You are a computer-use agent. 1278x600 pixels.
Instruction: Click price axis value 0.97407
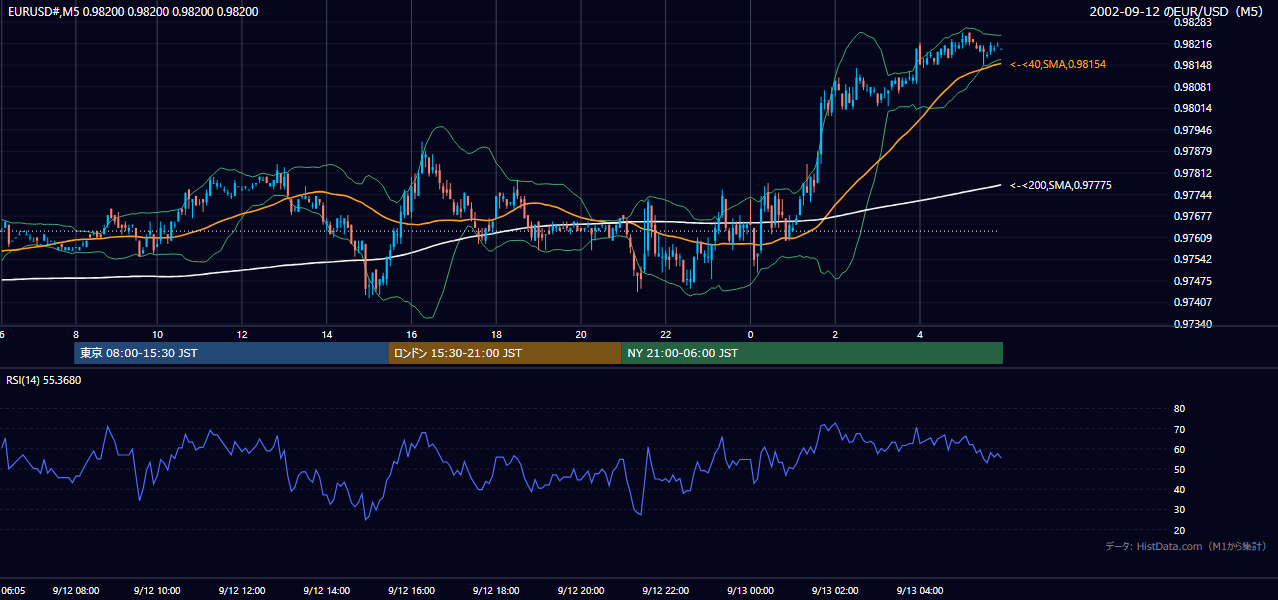click(1192, 302)
